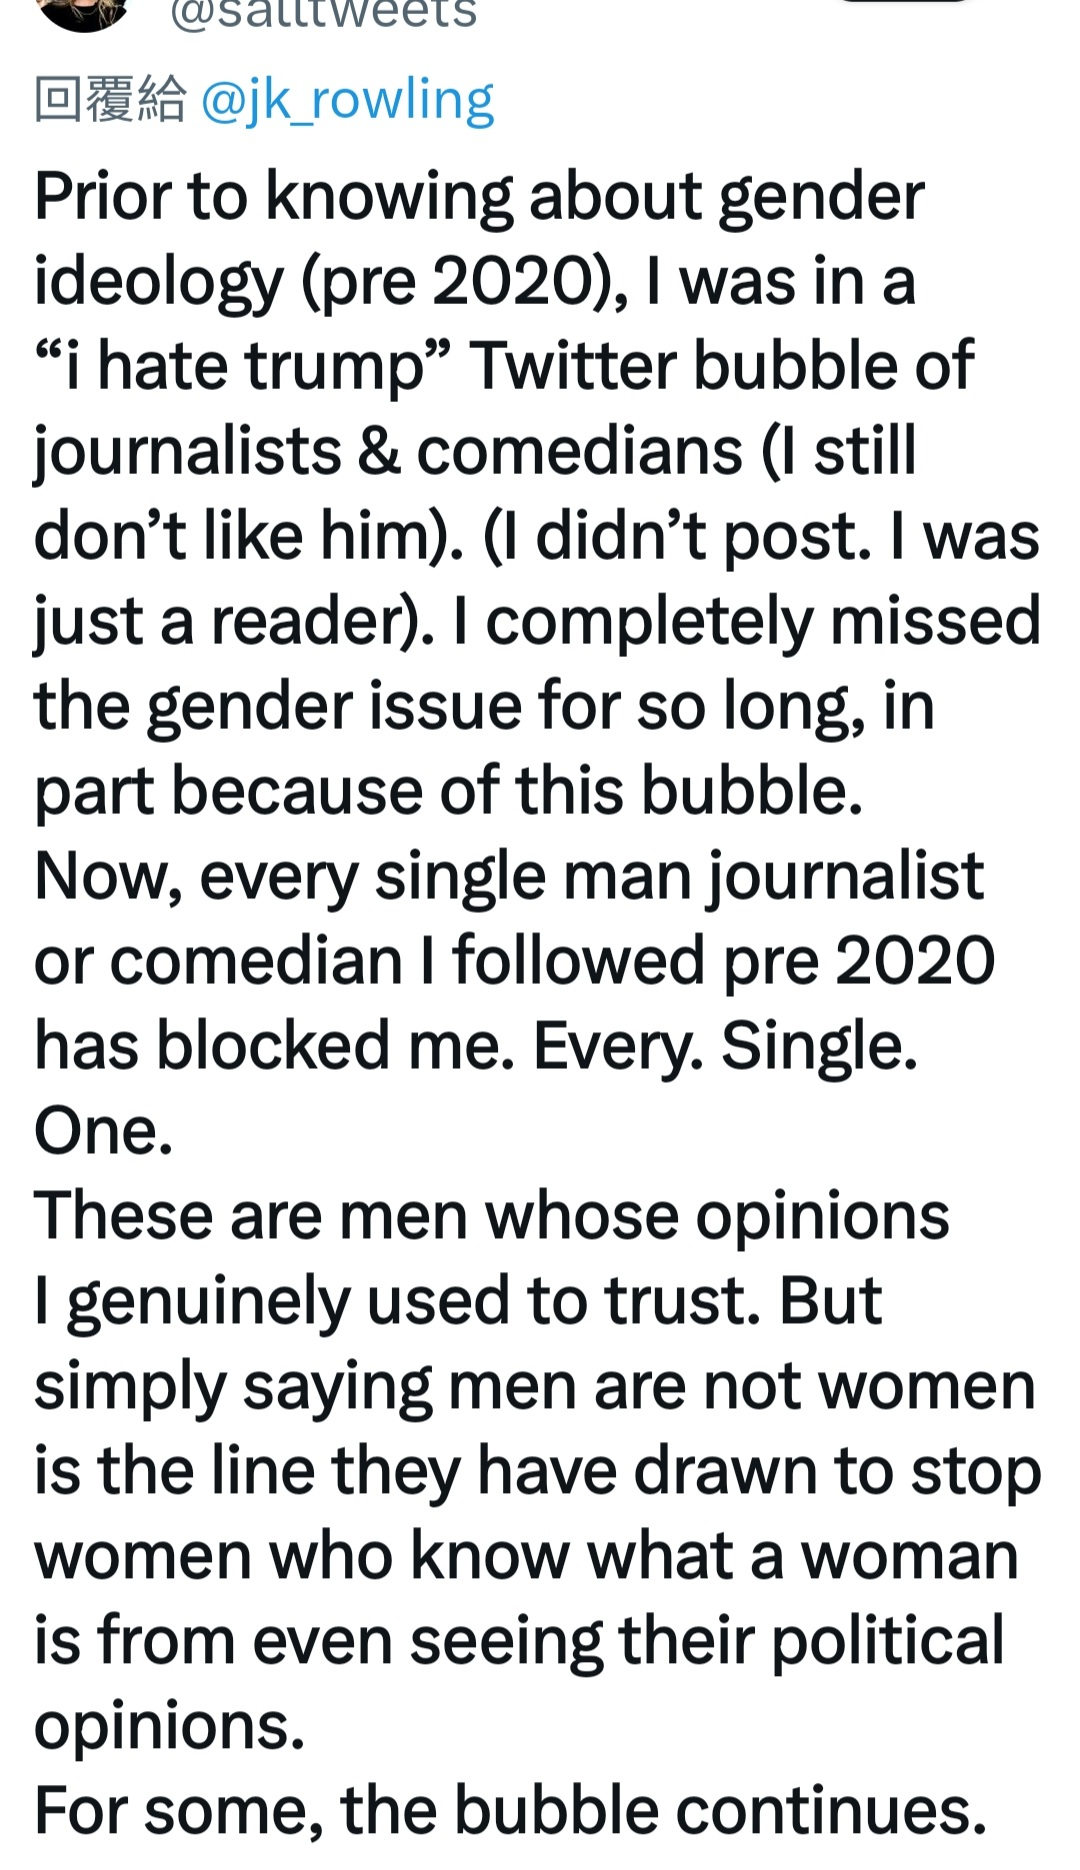Tap the standalone word 'One.'
Image resolution: width=1080 pixels, height=1870 pixels.
pos(103,1132)
